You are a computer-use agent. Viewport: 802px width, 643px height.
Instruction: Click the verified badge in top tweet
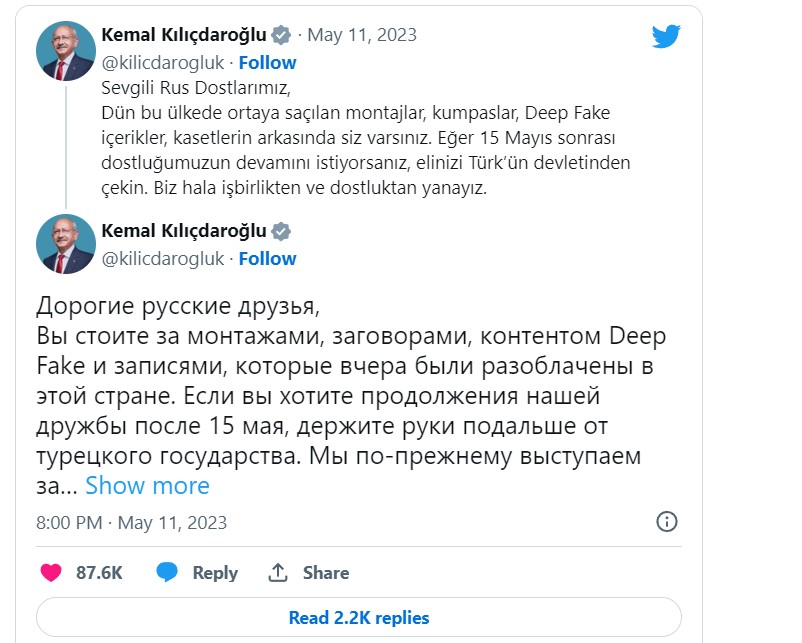[282, 35]
